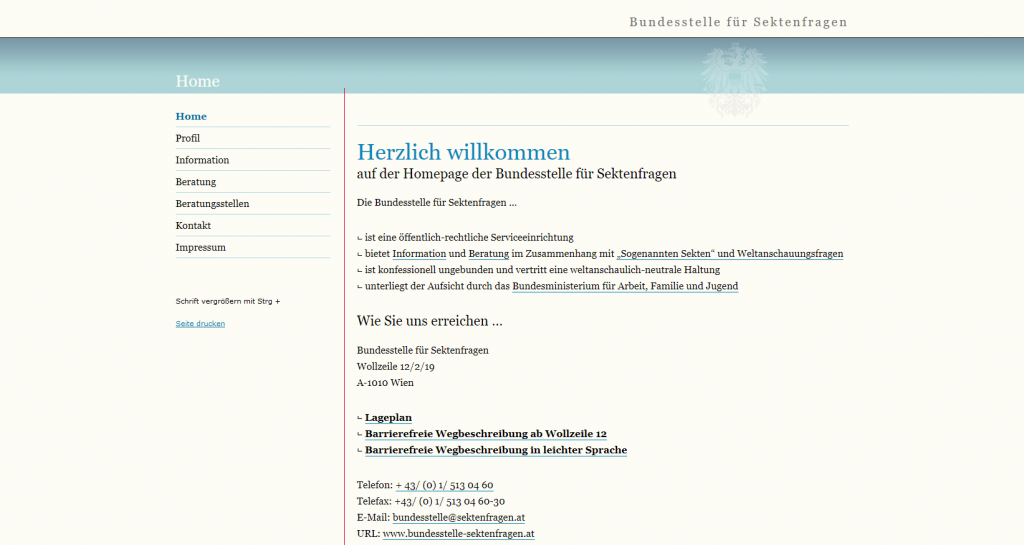Image resolution: width=1024 pixels, height=545 pixels.
Task: Navigate to Kontakt in sidebar
Action: coord(193,226)
